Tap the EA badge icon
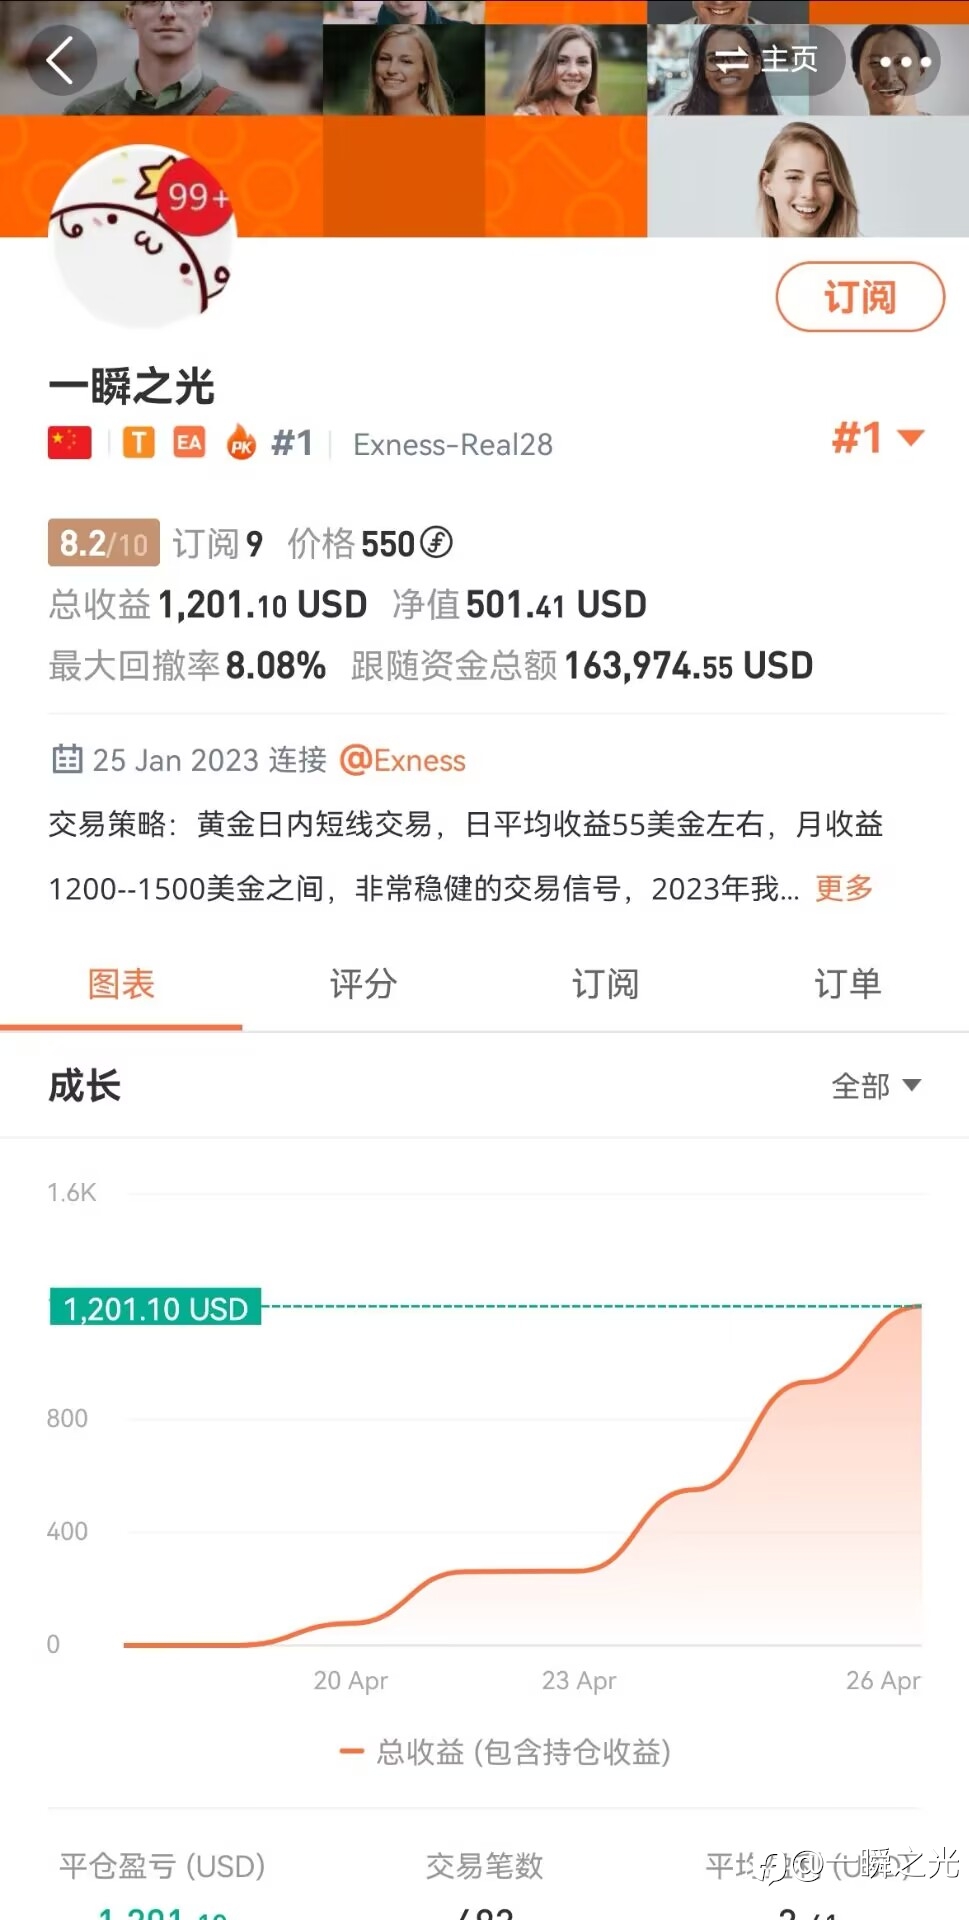This screenshot has width=969, height=1920. pos(189,442)
